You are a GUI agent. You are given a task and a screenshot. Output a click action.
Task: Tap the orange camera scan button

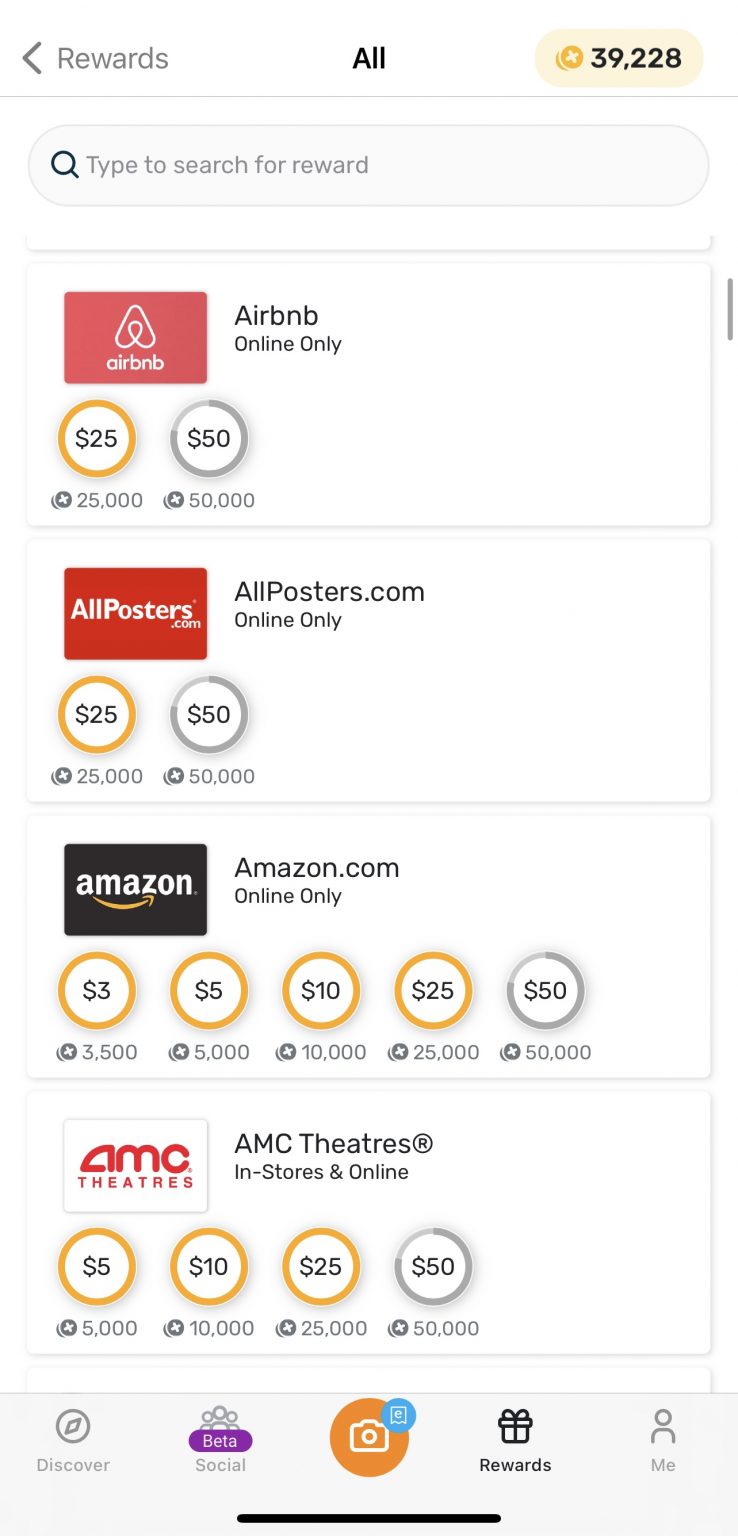[x=369, y=1437]
